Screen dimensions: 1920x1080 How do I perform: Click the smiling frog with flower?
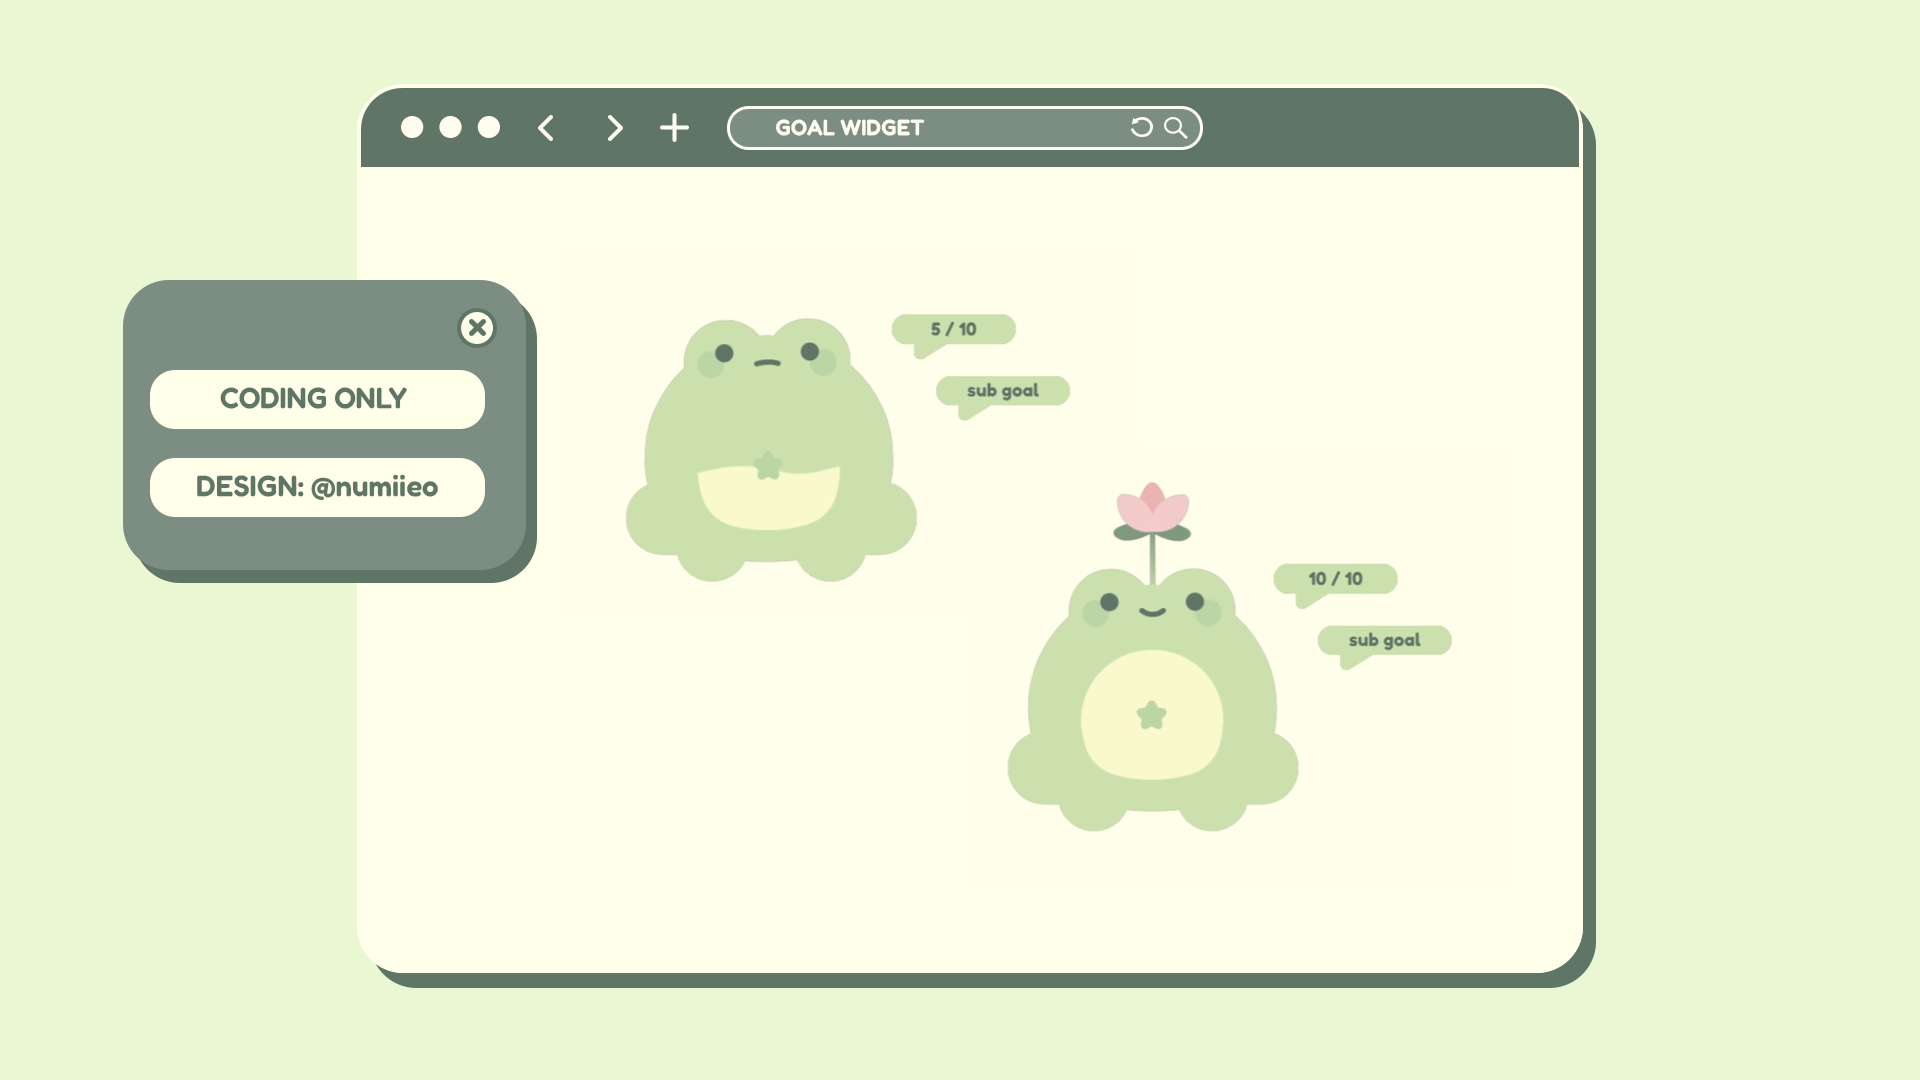(1152, 700)
